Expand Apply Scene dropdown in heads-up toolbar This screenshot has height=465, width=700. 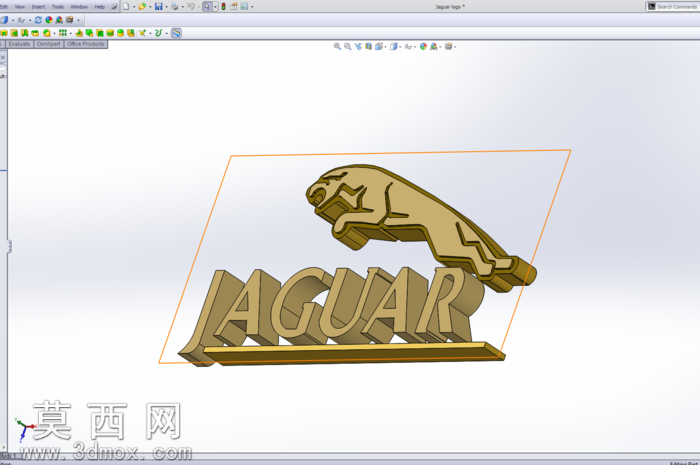(x=440, y=47)
